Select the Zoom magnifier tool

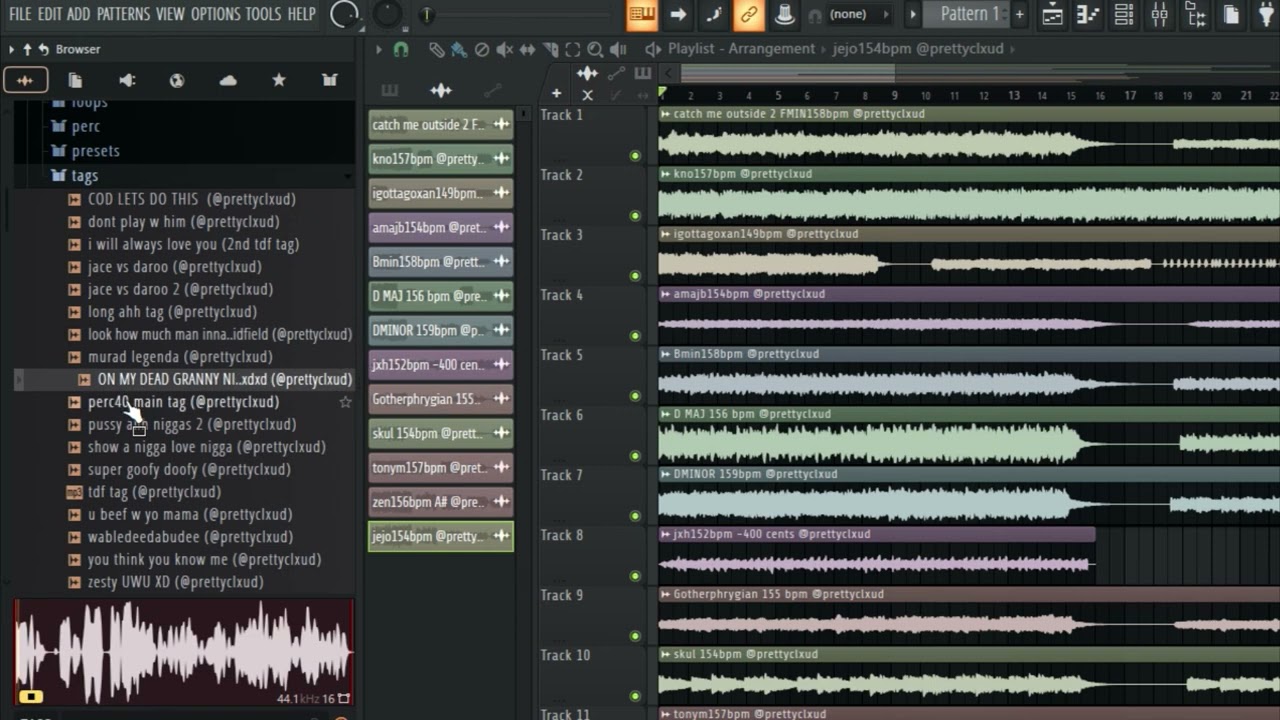tap(595, 49)
